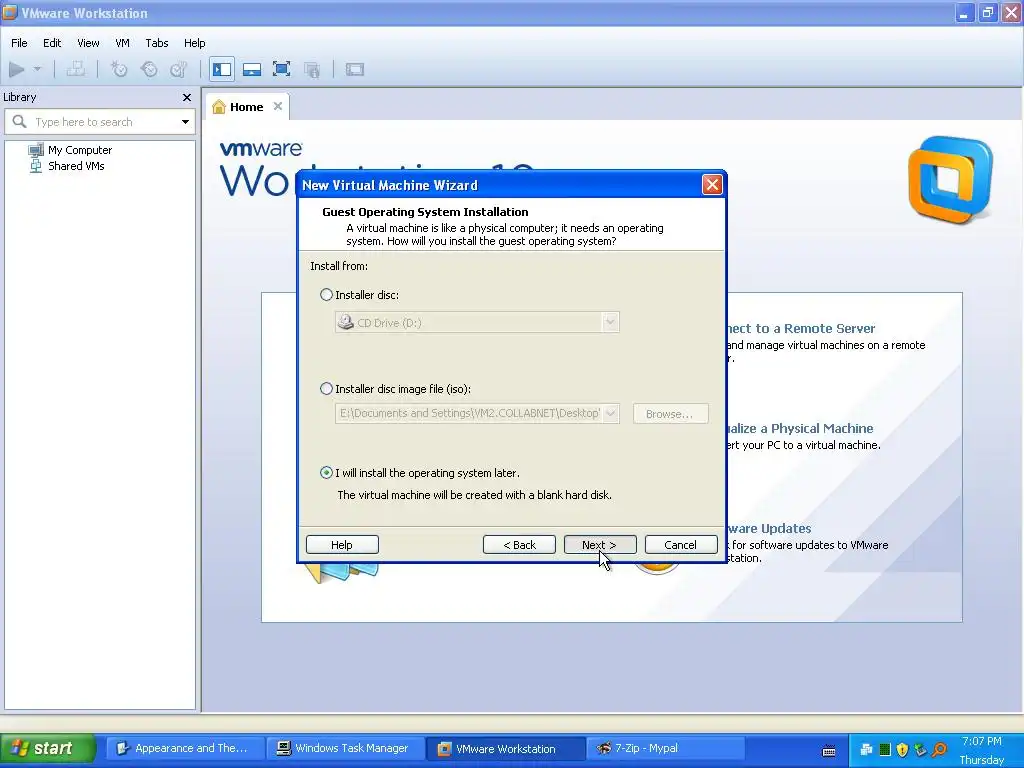Screen dimensions: 1024x768
Task: Open the power options dropdown arrow in toolbar
Action: pos(37,69)
